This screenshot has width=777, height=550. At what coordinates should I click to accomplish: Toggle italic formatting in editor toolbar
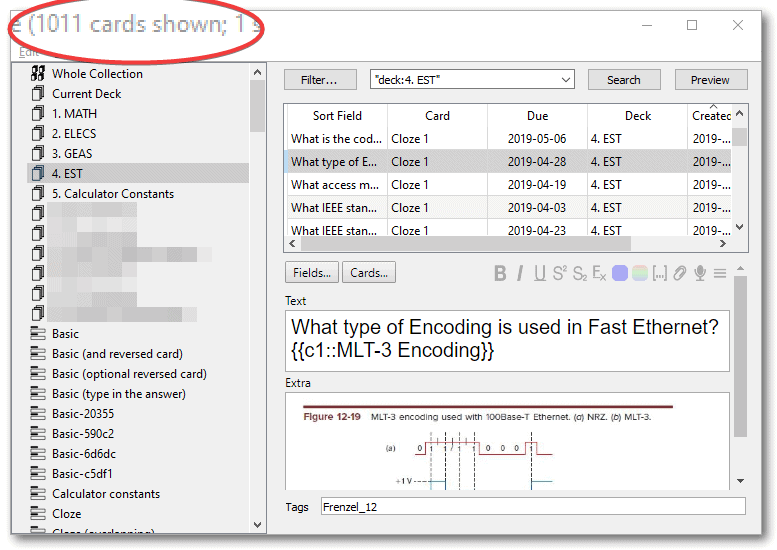pos(520,273)
